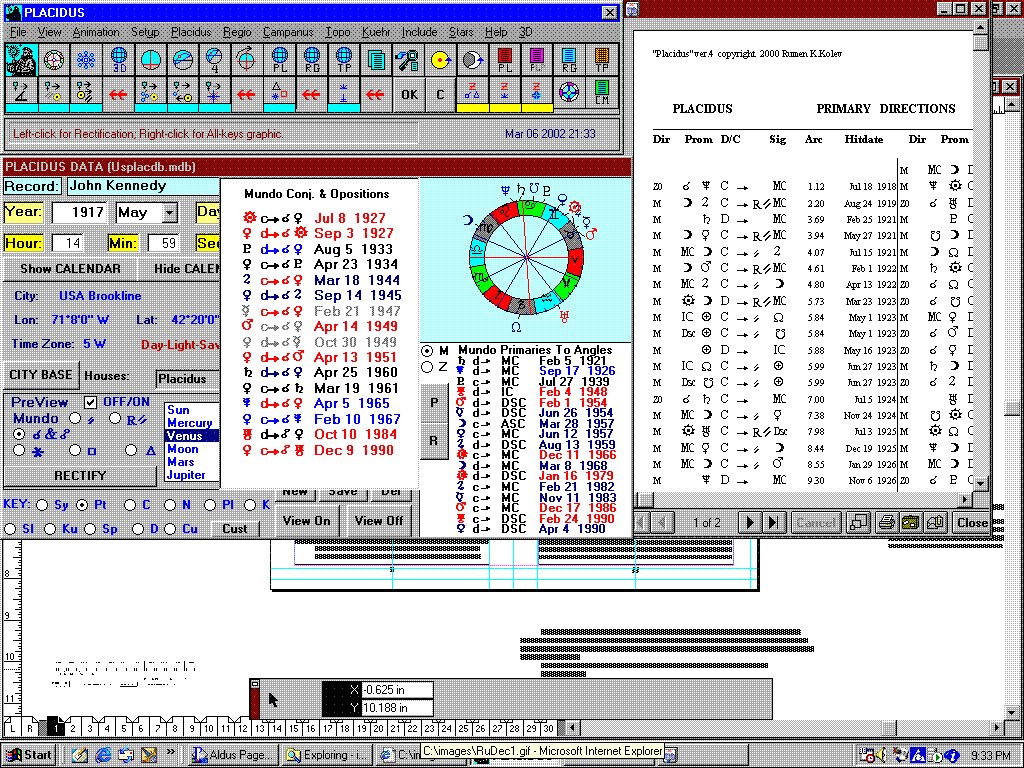
Task: Click the report vertical scrollbar down arrow
Action: pyautogui.click(x=981, y=483)
